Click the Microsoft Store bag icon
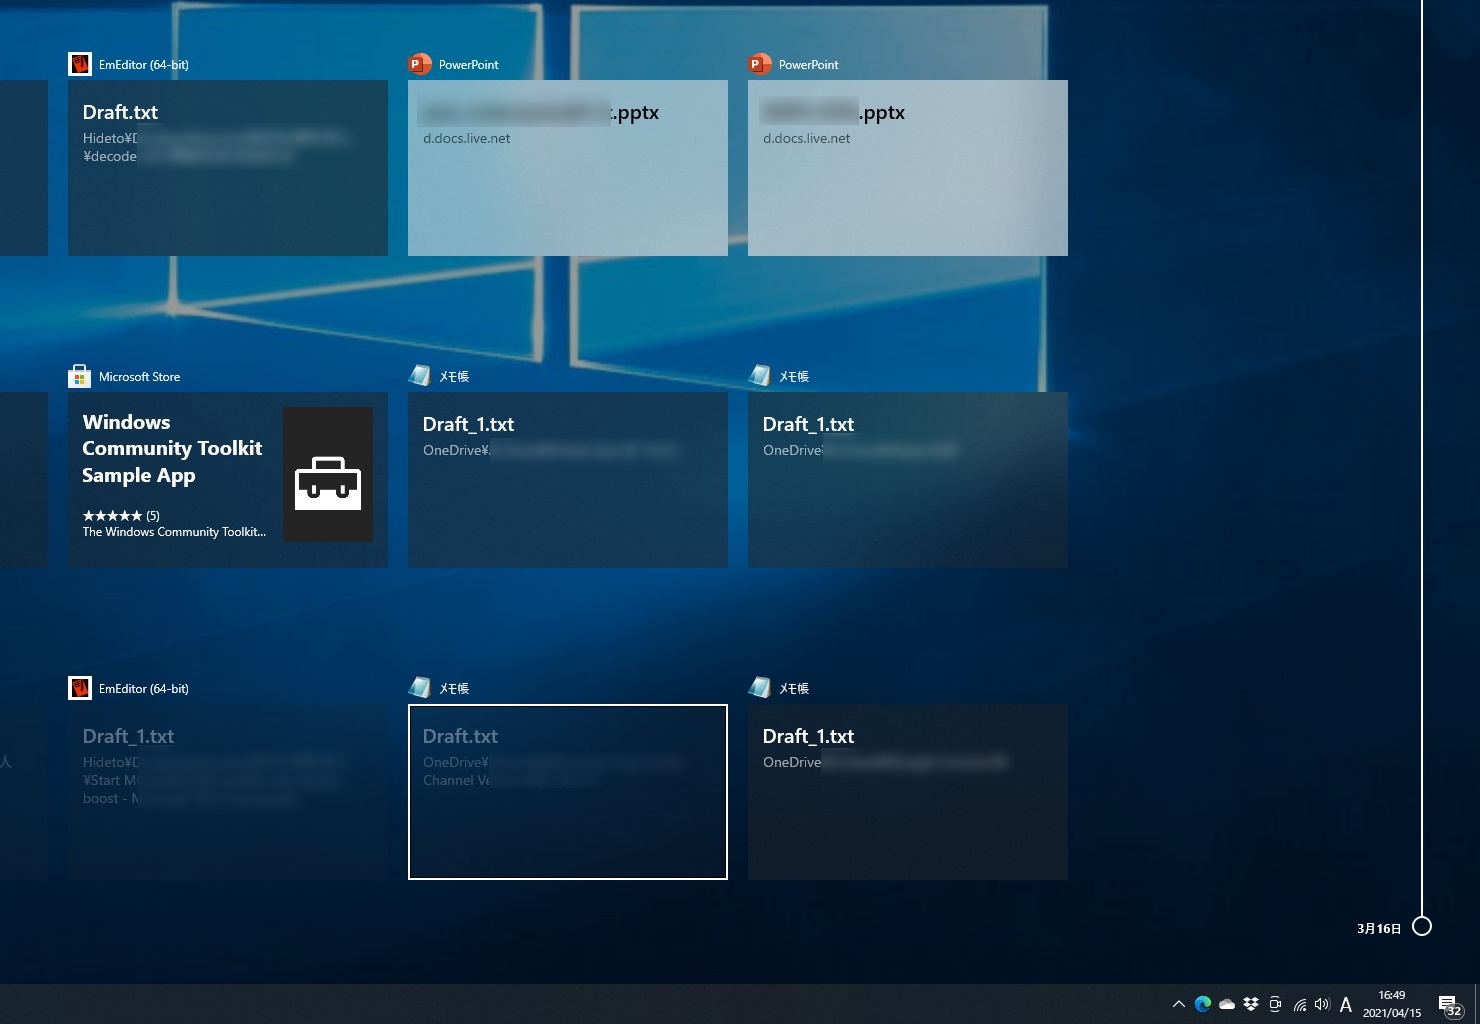Screen dimensions: 1480x1024 (80, 376)
